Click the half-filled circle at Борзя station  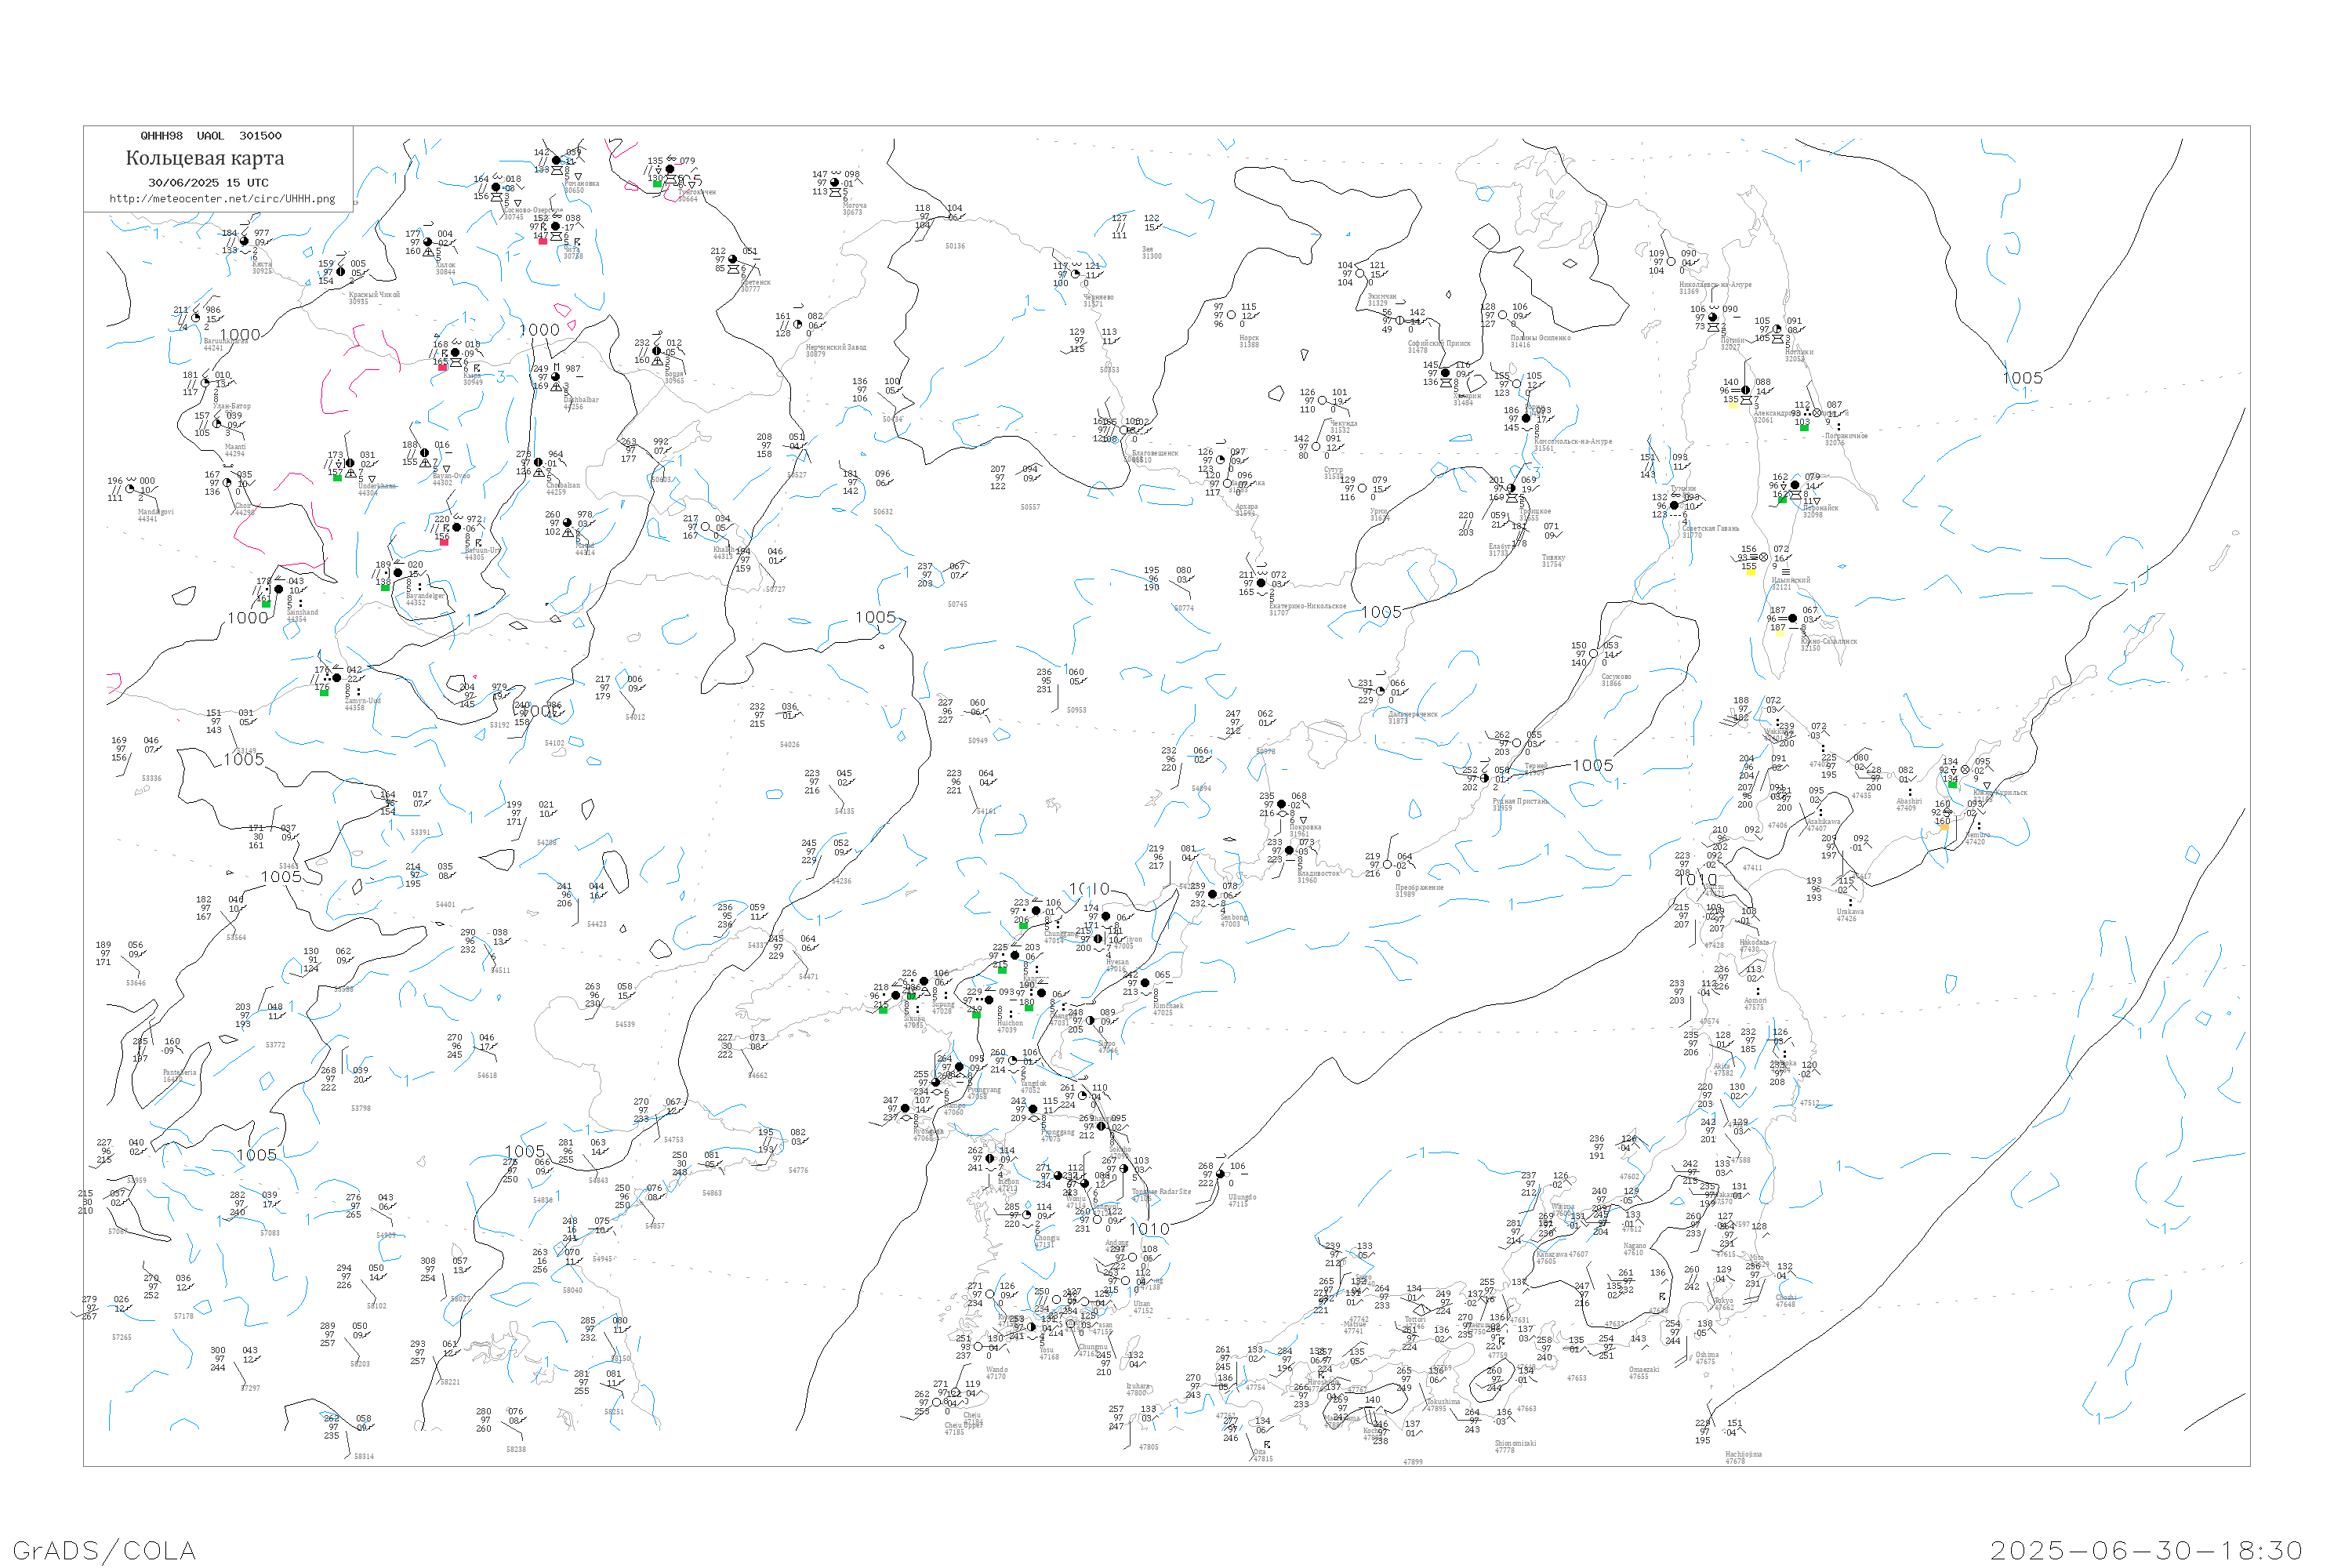pyautogui.click(x=657, y=351)
